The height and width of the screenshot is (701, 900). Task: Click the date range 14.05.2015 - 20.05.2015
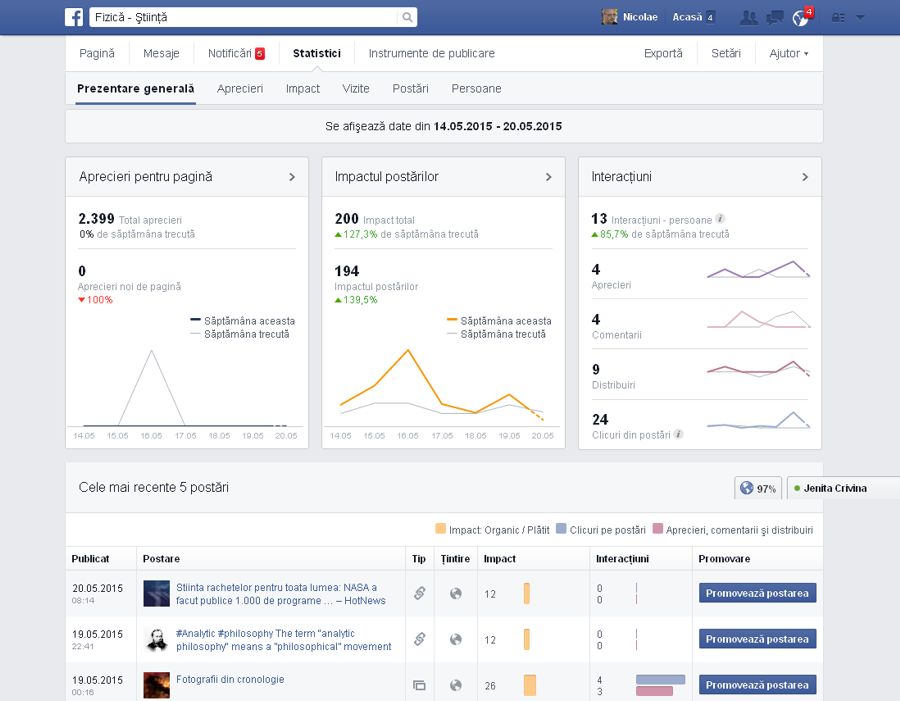click(498, 126)
